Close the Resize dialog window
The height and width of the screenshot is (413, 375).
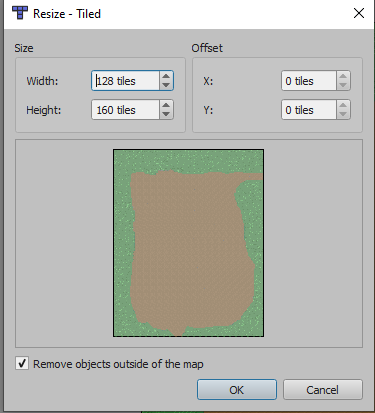pos(359,13)
